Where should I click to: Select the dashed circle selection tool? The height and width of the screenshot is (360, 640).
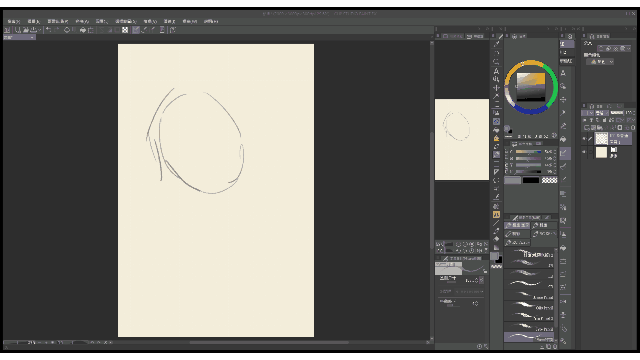(x=496, y=180)
